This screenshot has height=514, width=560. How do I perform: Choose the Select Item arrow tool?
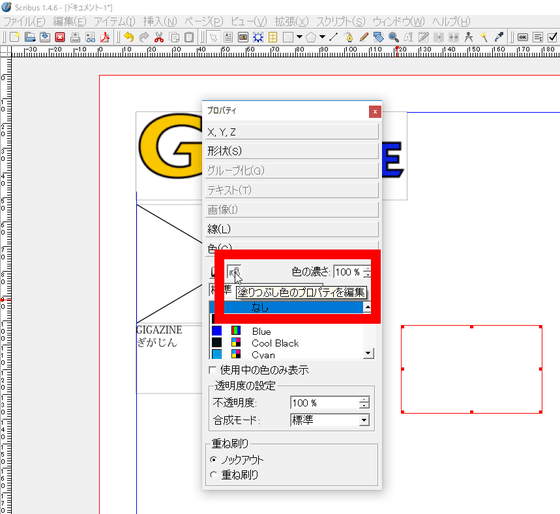click(x=213, y=37)
